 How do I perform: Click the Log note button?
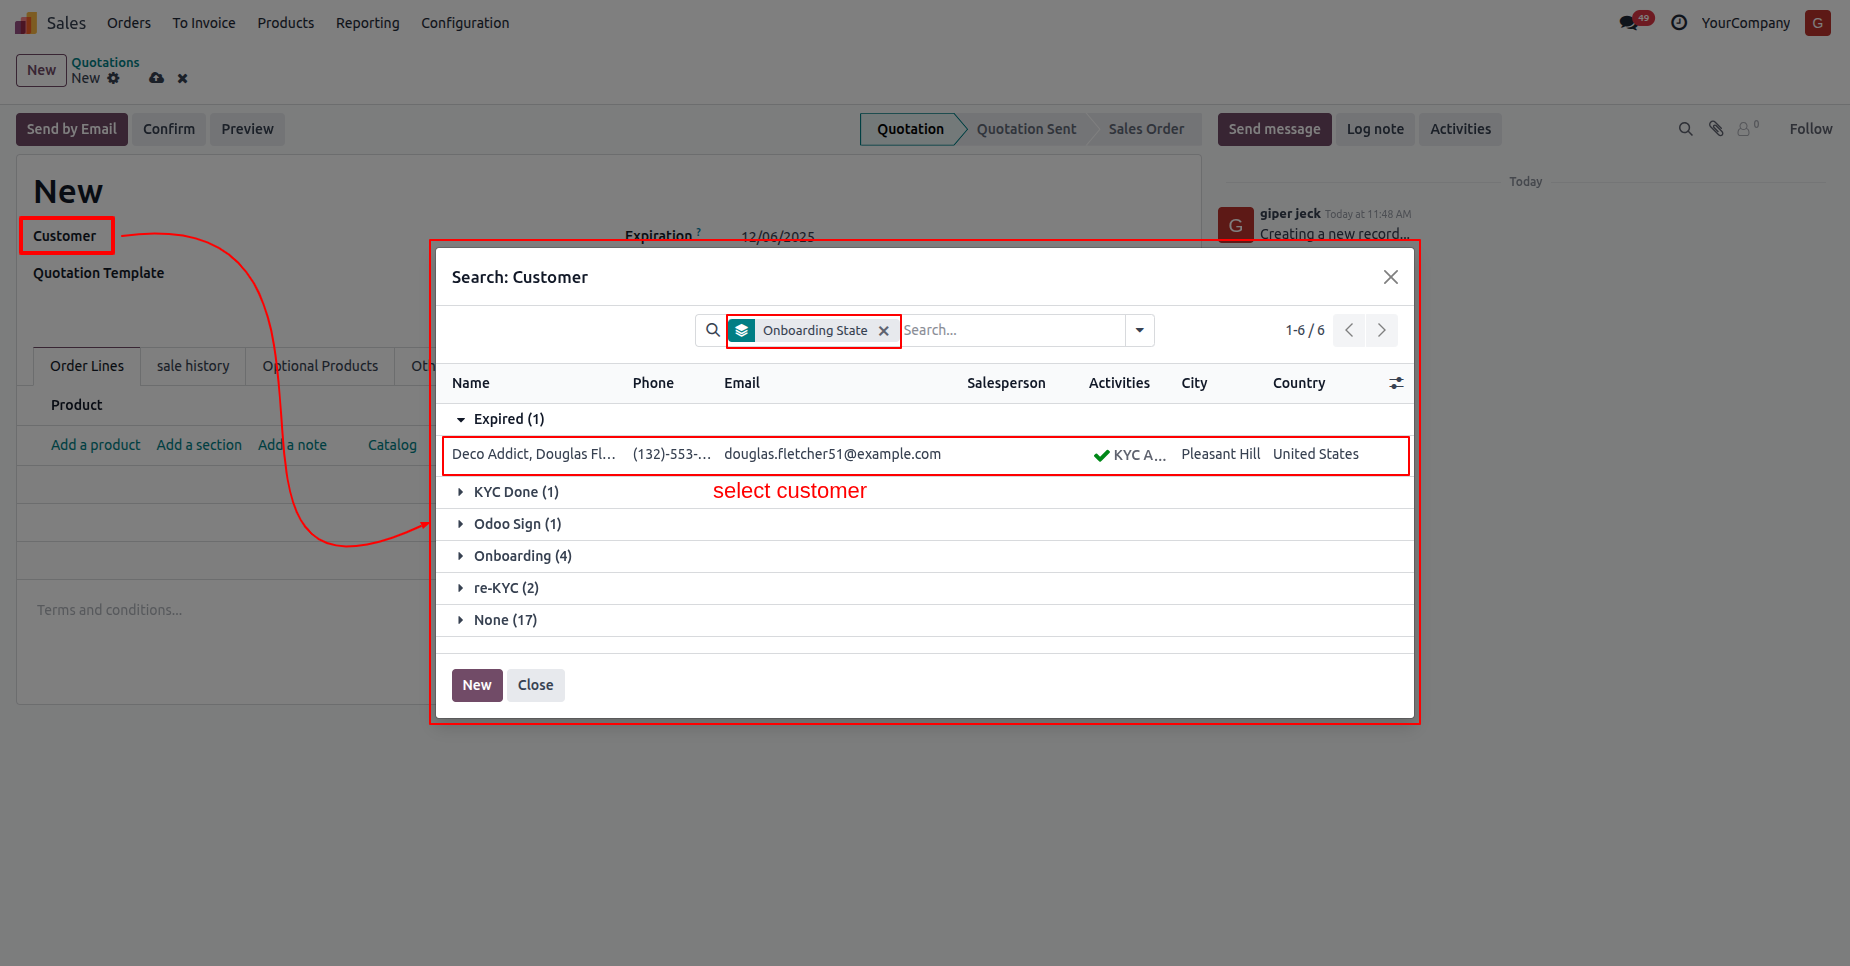1375,129
